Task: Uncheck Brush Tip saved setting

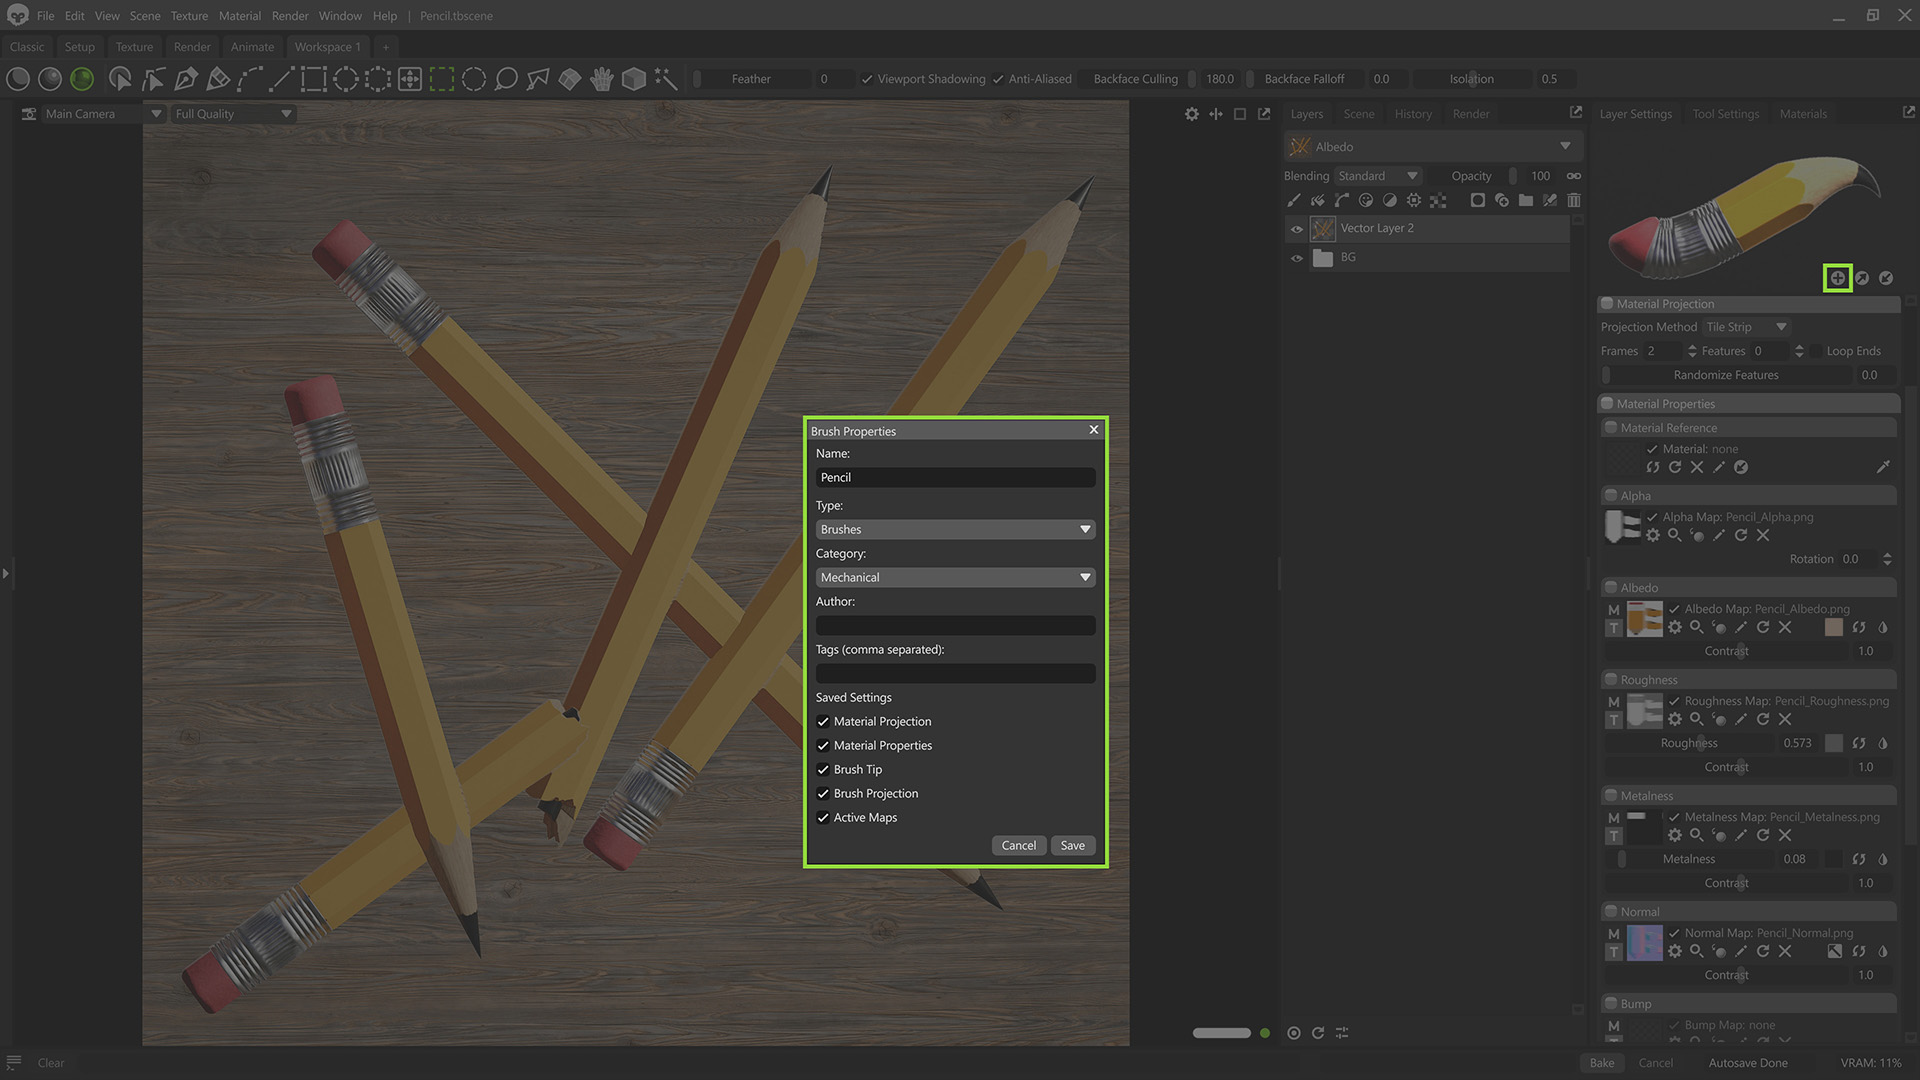Action: coord(823,770)
